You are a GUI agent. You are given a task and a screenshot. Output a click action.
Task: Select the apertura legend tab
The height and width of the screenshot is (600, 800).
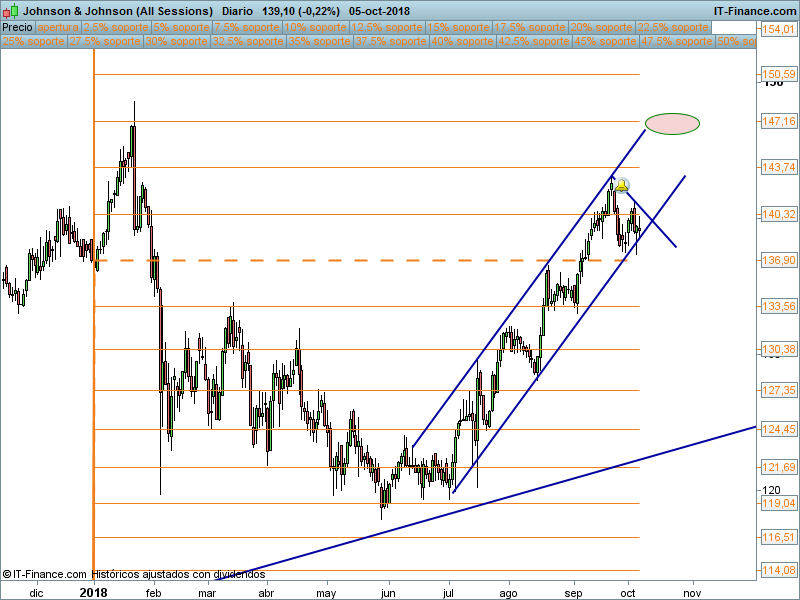pyautogui.click(x=58, y=28)
